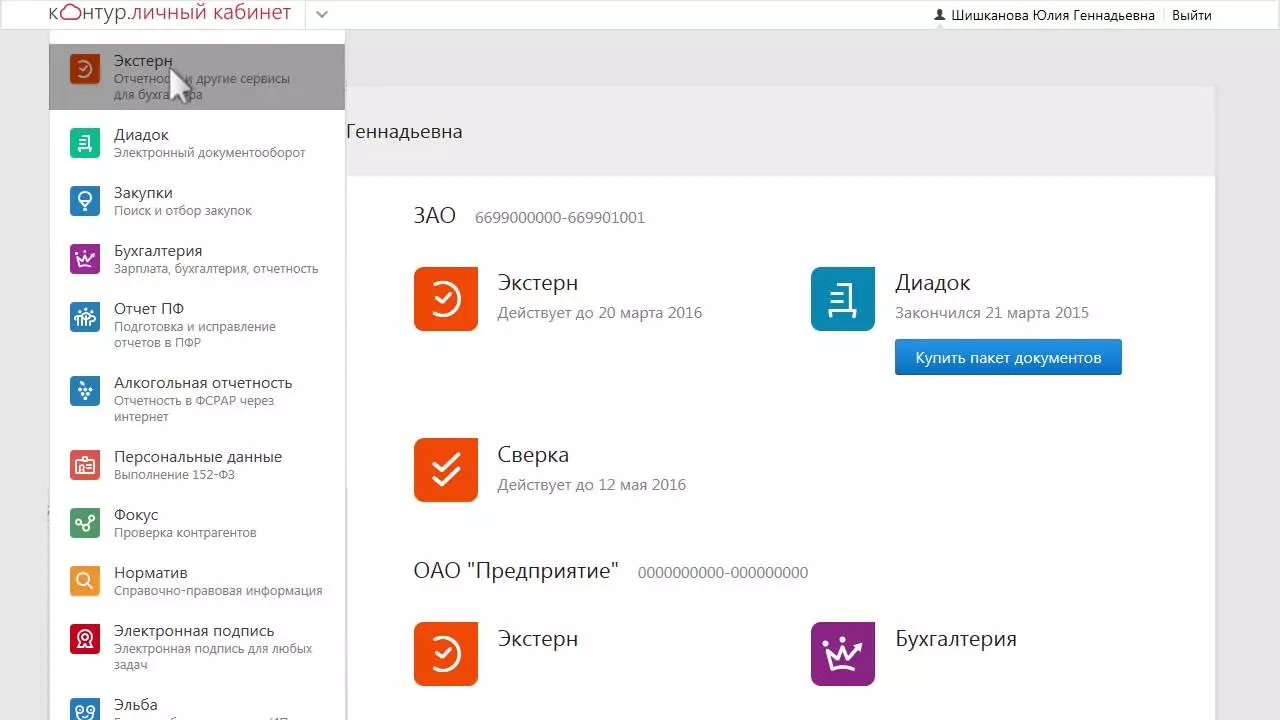This screenshot has height=720, width=1280.
Task: Click the large Сверка checkmark icon
Action: tap(446, 470)
